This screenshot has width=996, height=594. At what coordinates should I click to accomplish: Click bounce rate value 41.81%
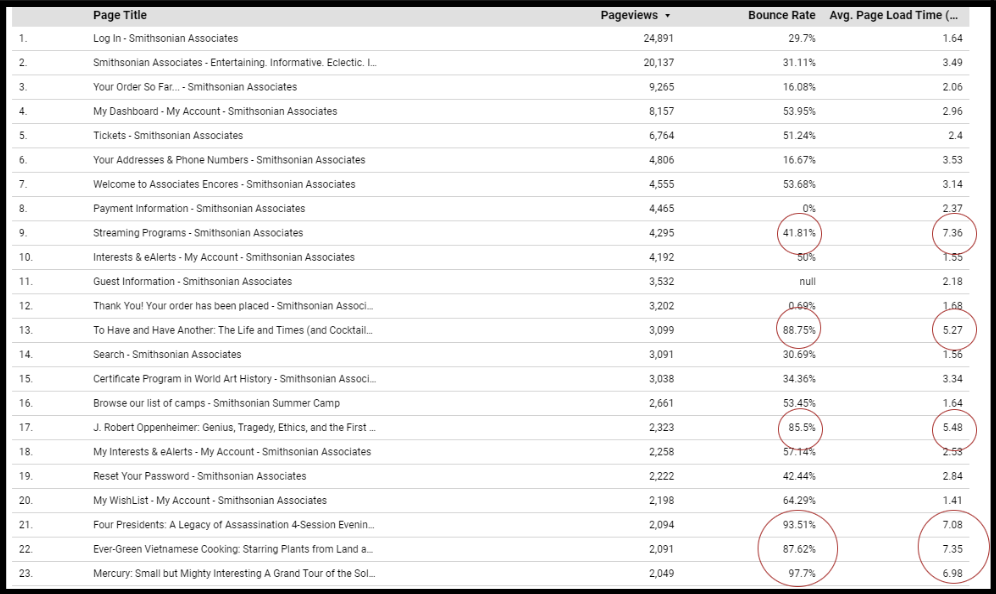tap(799, 233)
